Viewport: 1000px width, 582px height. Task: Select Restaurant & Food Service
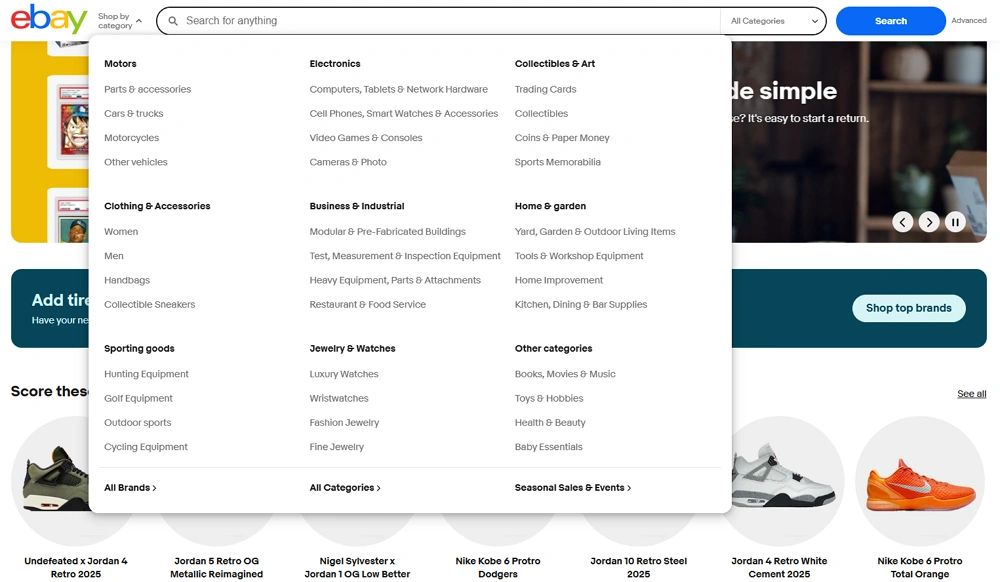tap(367, 304)
